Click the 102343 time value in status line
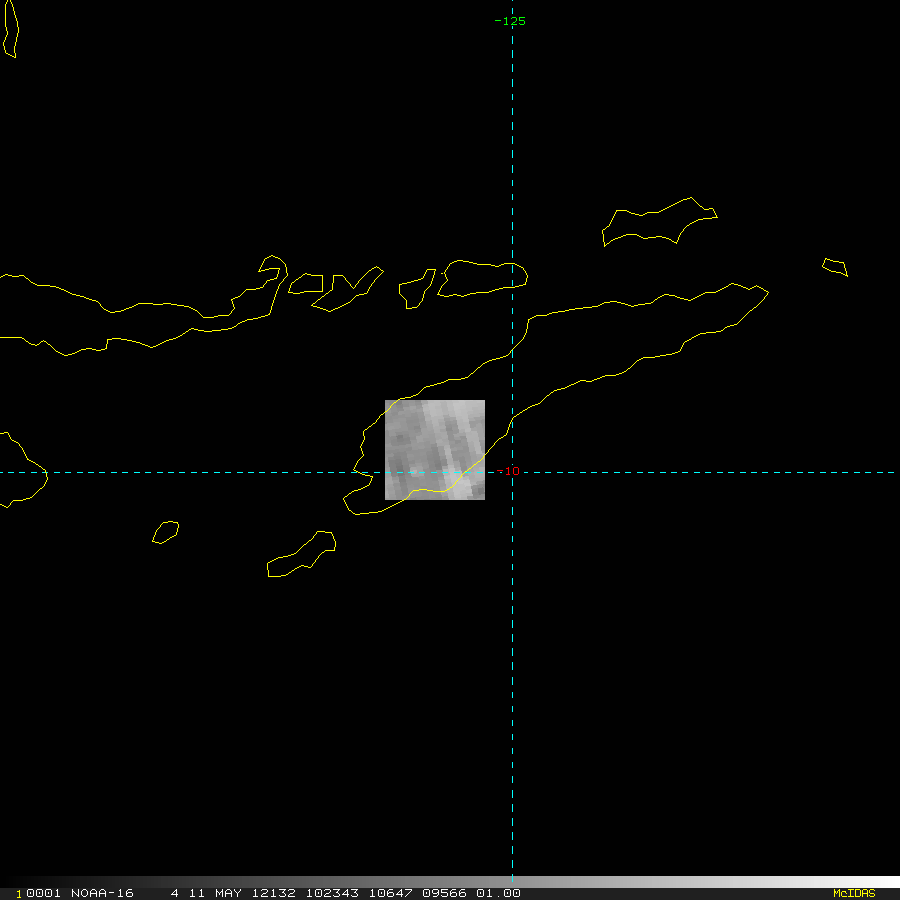The width and height of the screenshot is (900, 900). (335, 893)
